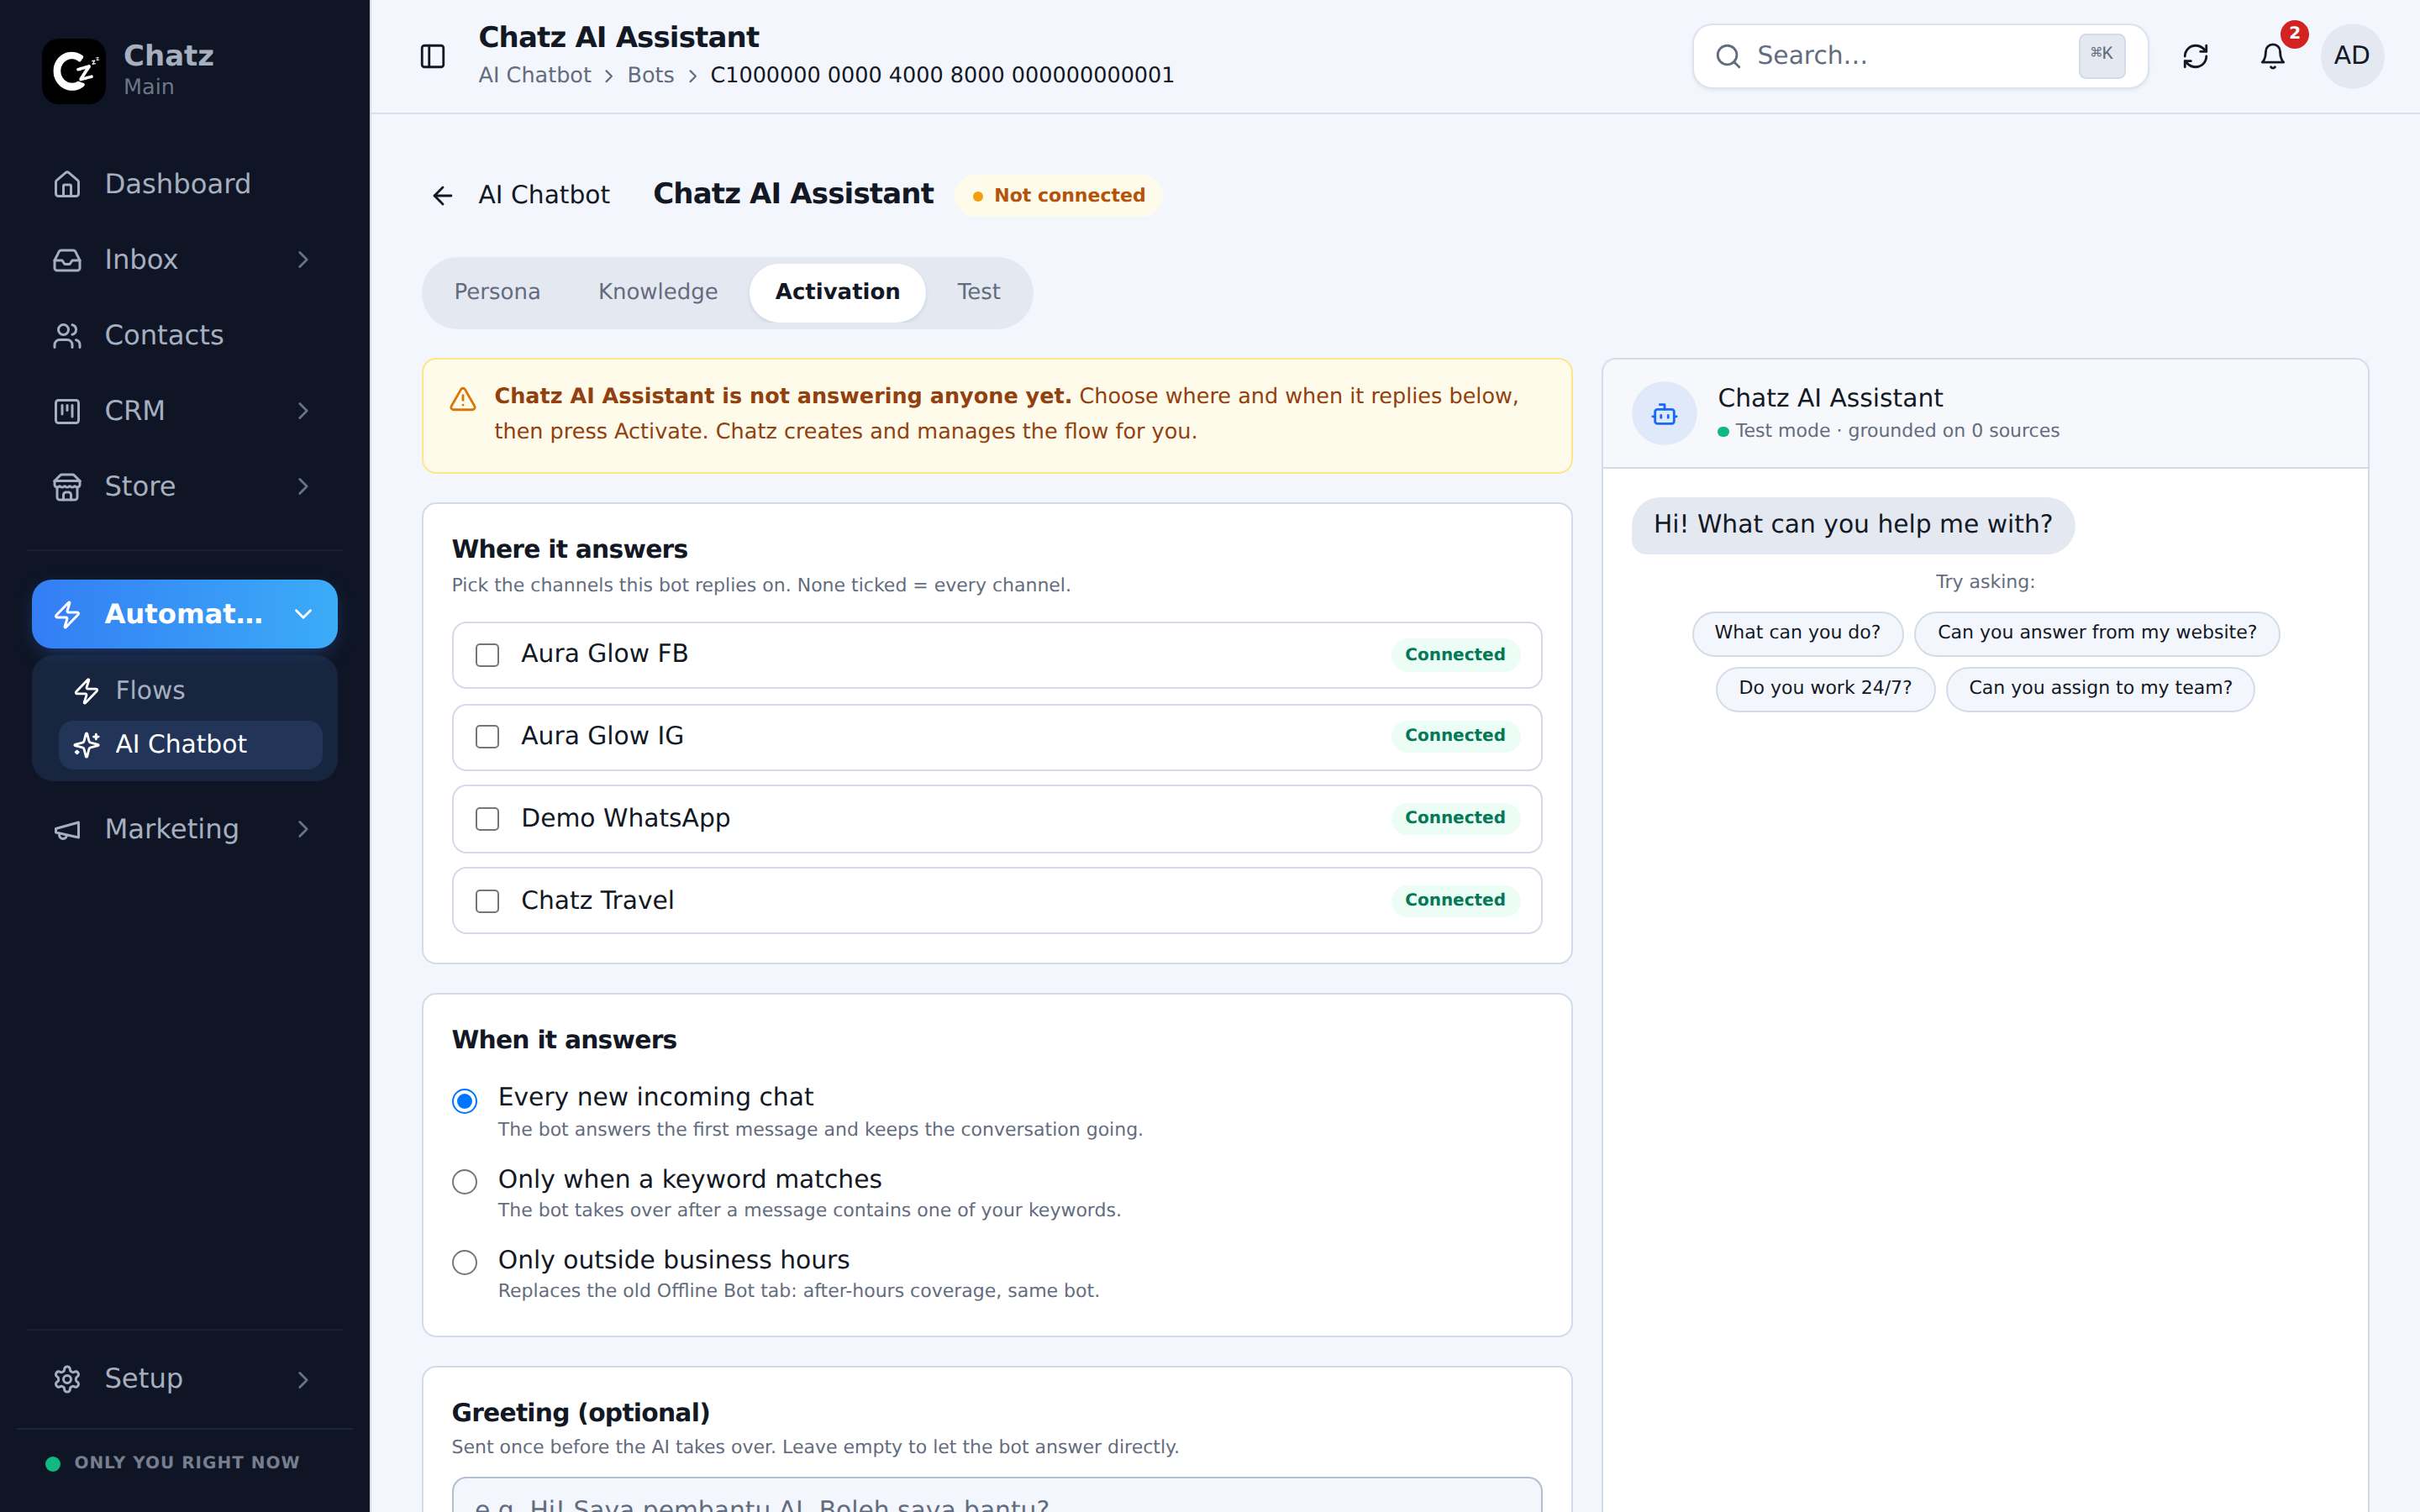Tick the Demo WhatsApp checkbox
Image resolution: width=2420 pixels, height=1512 pixels.
[x=487, y=819]
